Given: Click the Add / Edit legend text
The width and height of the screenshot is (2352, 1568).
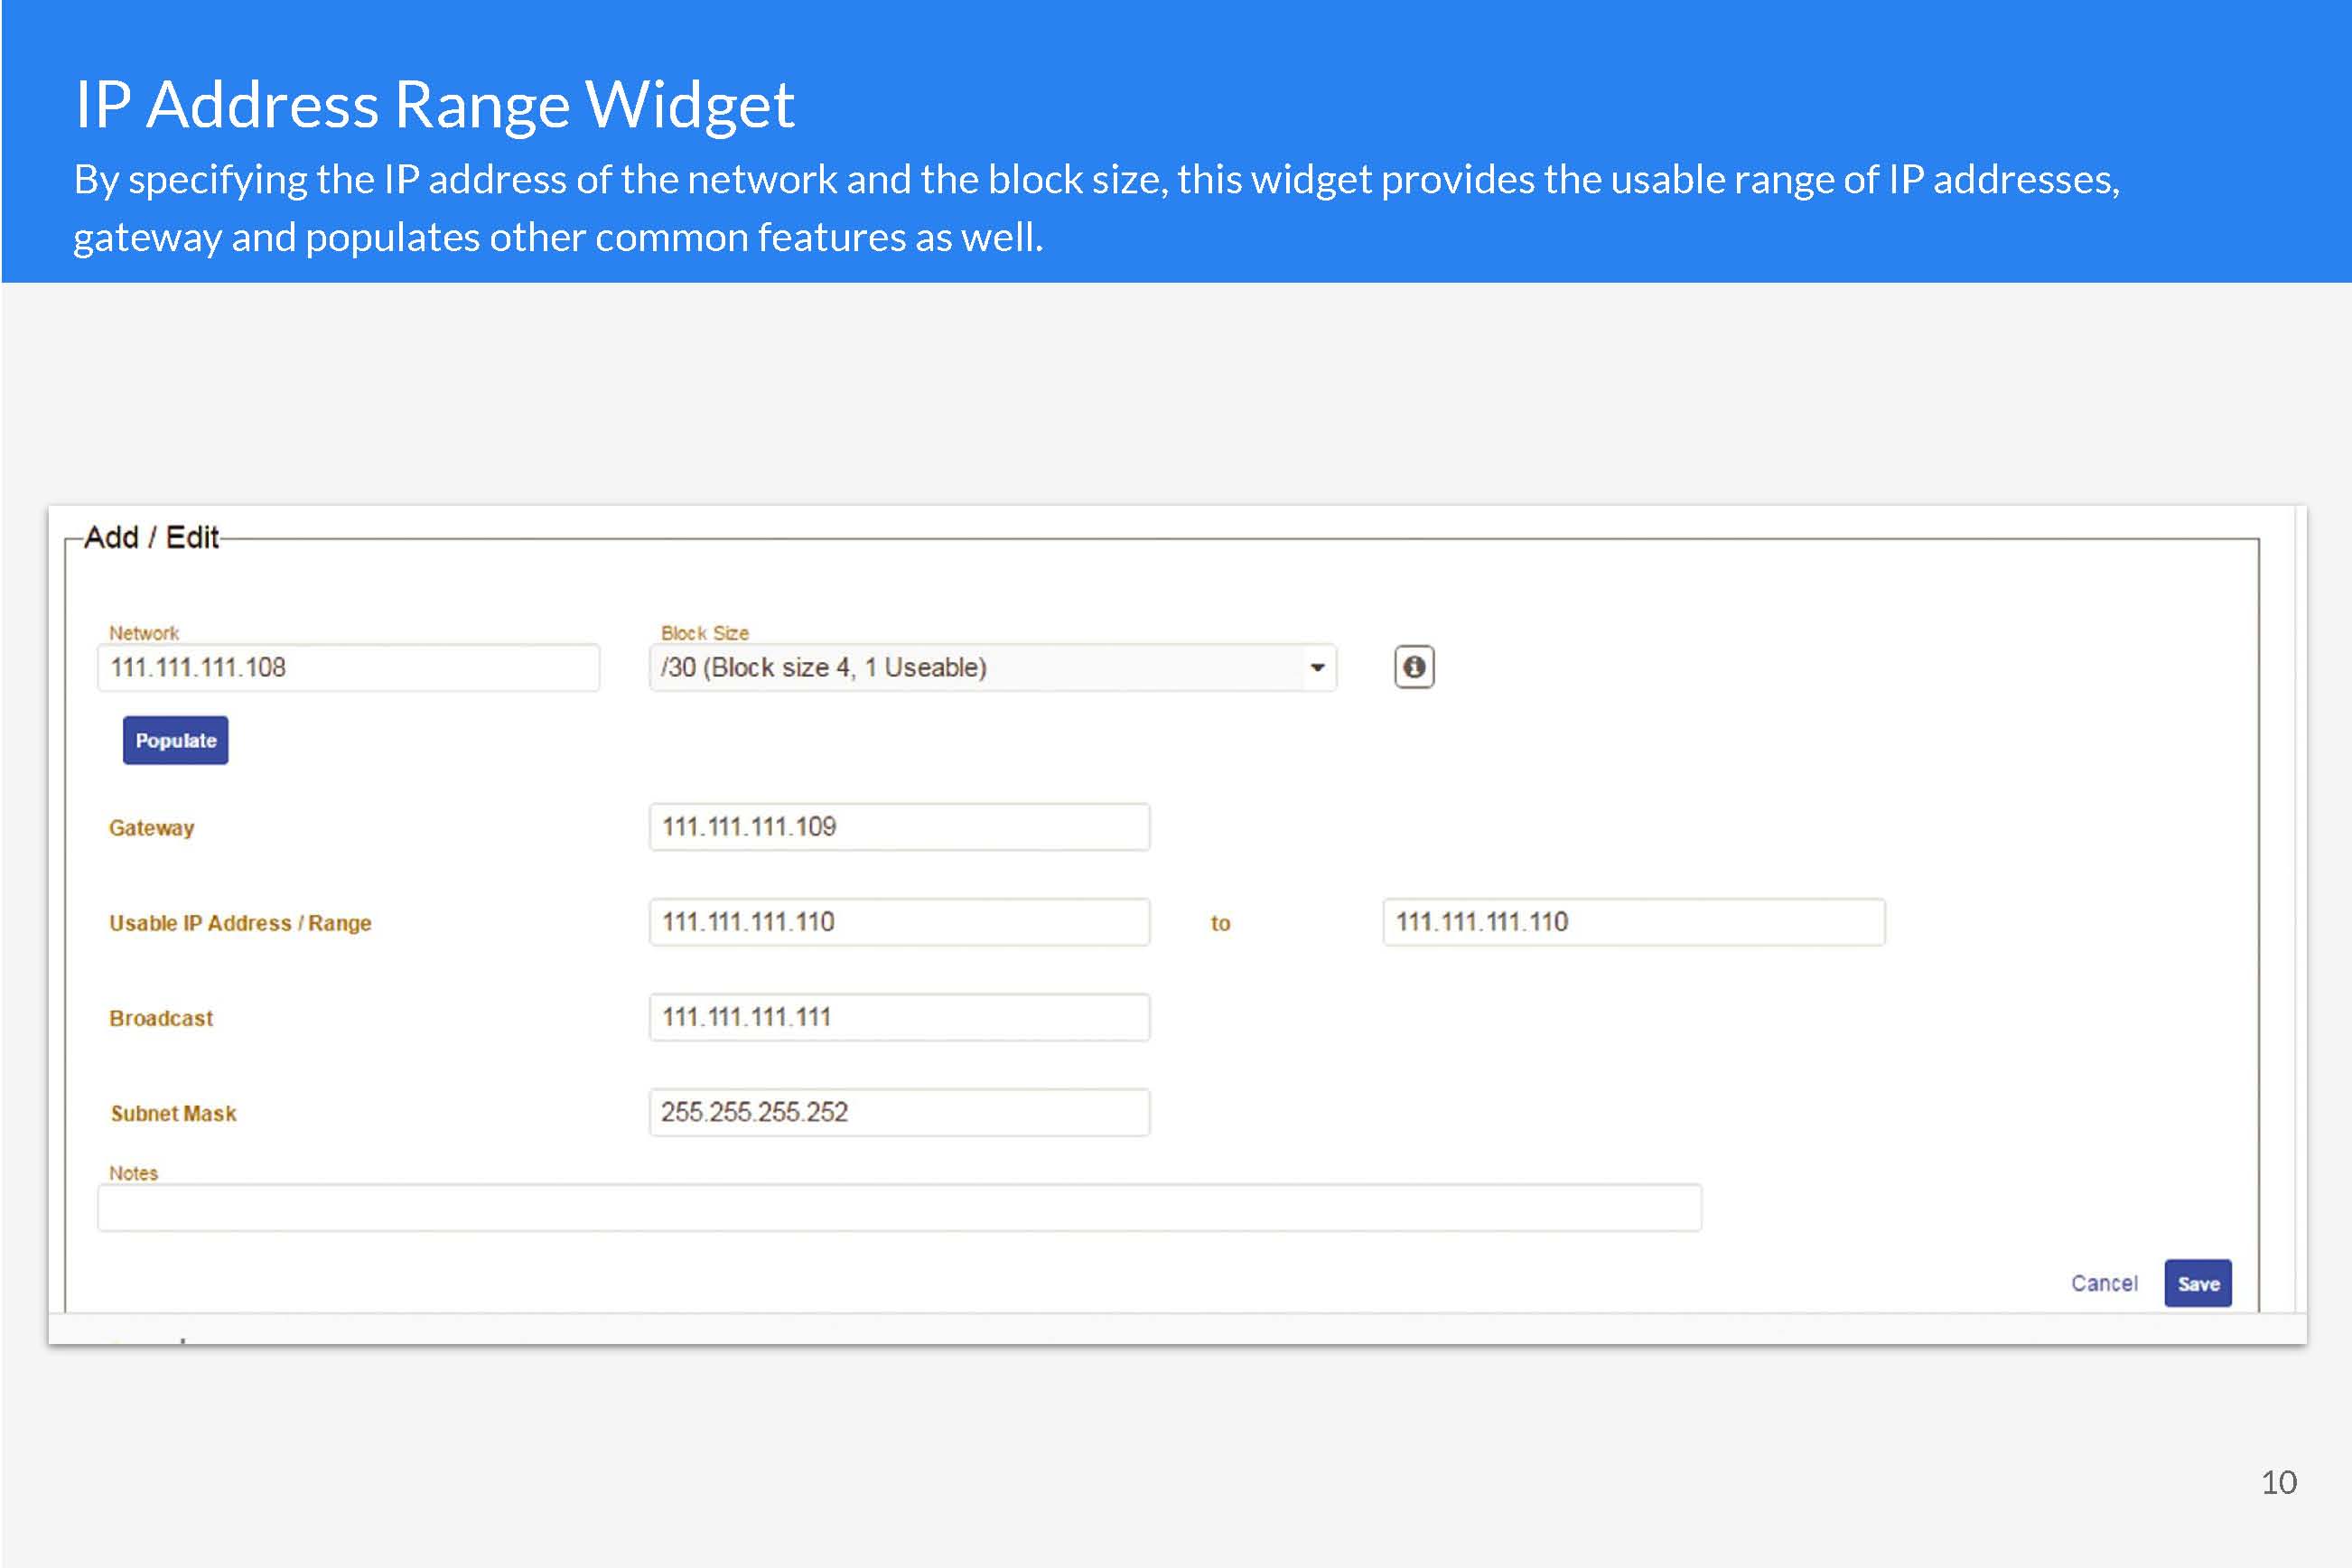Looking at the screenshot, I should 151,537.
